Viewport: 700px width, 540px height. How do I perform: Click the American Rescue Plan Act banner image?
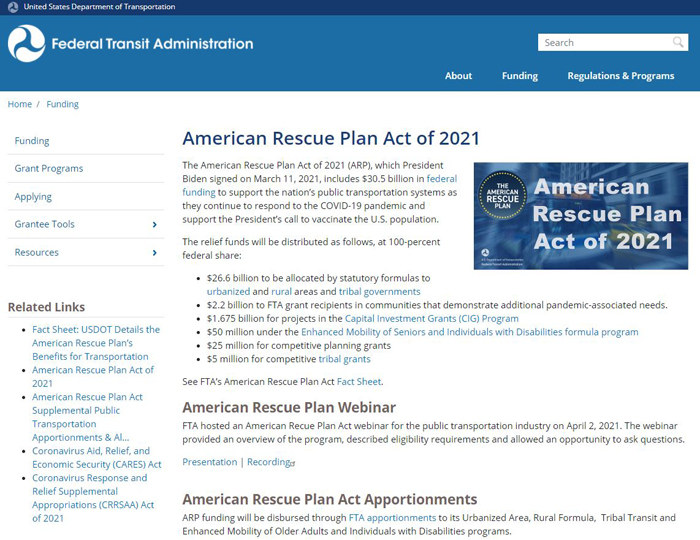[581, 216]
